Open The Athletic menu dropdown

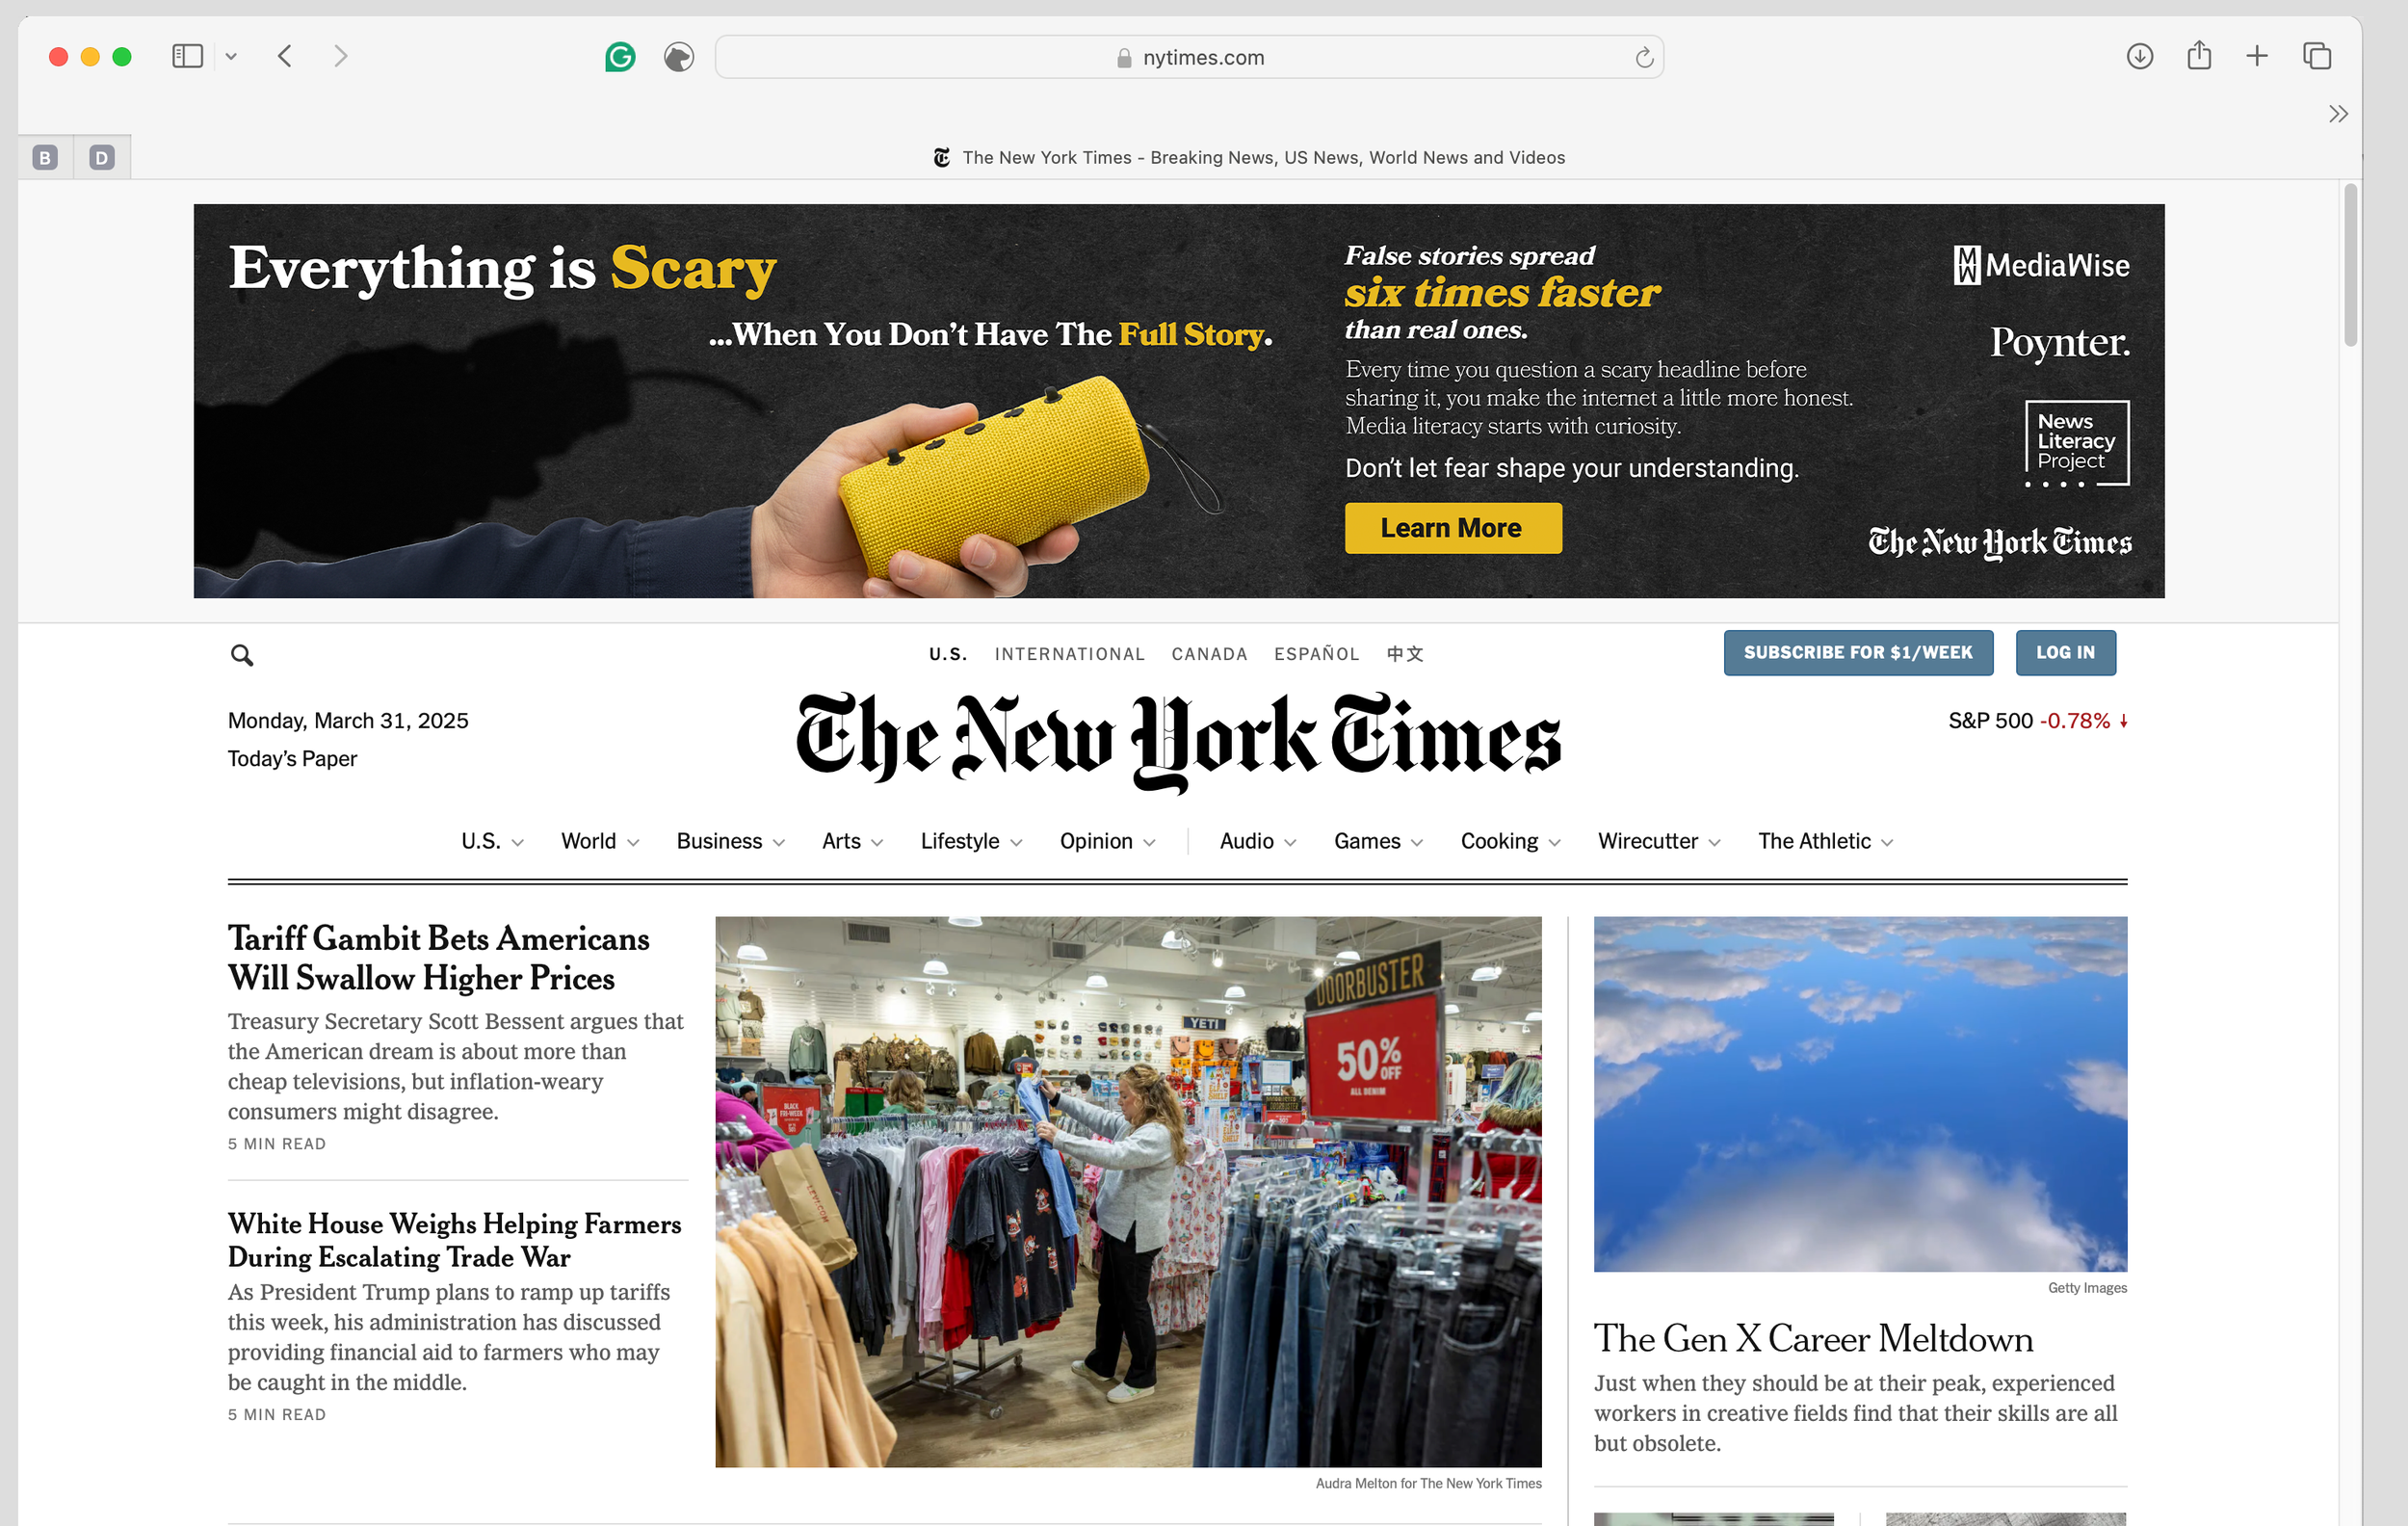click(1886, 842)
